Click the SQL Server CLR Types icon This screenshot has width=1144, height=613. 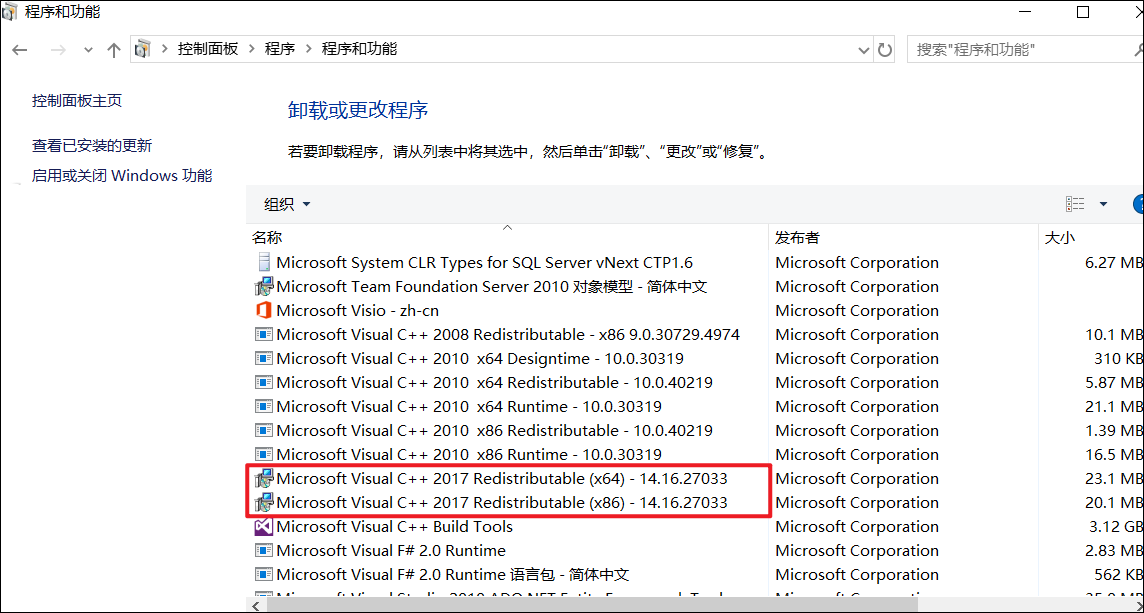264,263
